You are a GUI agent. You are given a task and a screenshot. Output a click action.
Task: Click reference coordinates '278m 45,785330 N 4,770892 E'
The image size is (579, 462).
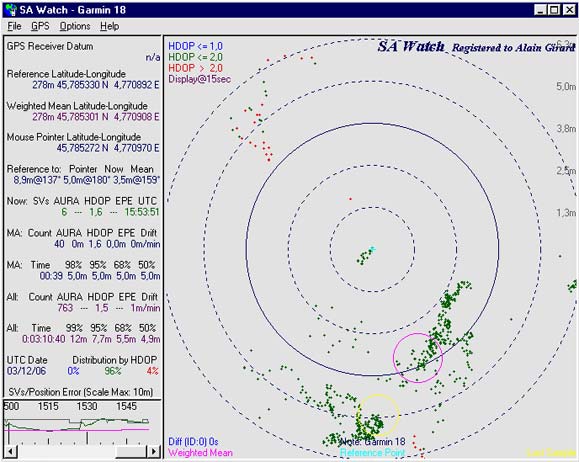[x=96, y=85]
